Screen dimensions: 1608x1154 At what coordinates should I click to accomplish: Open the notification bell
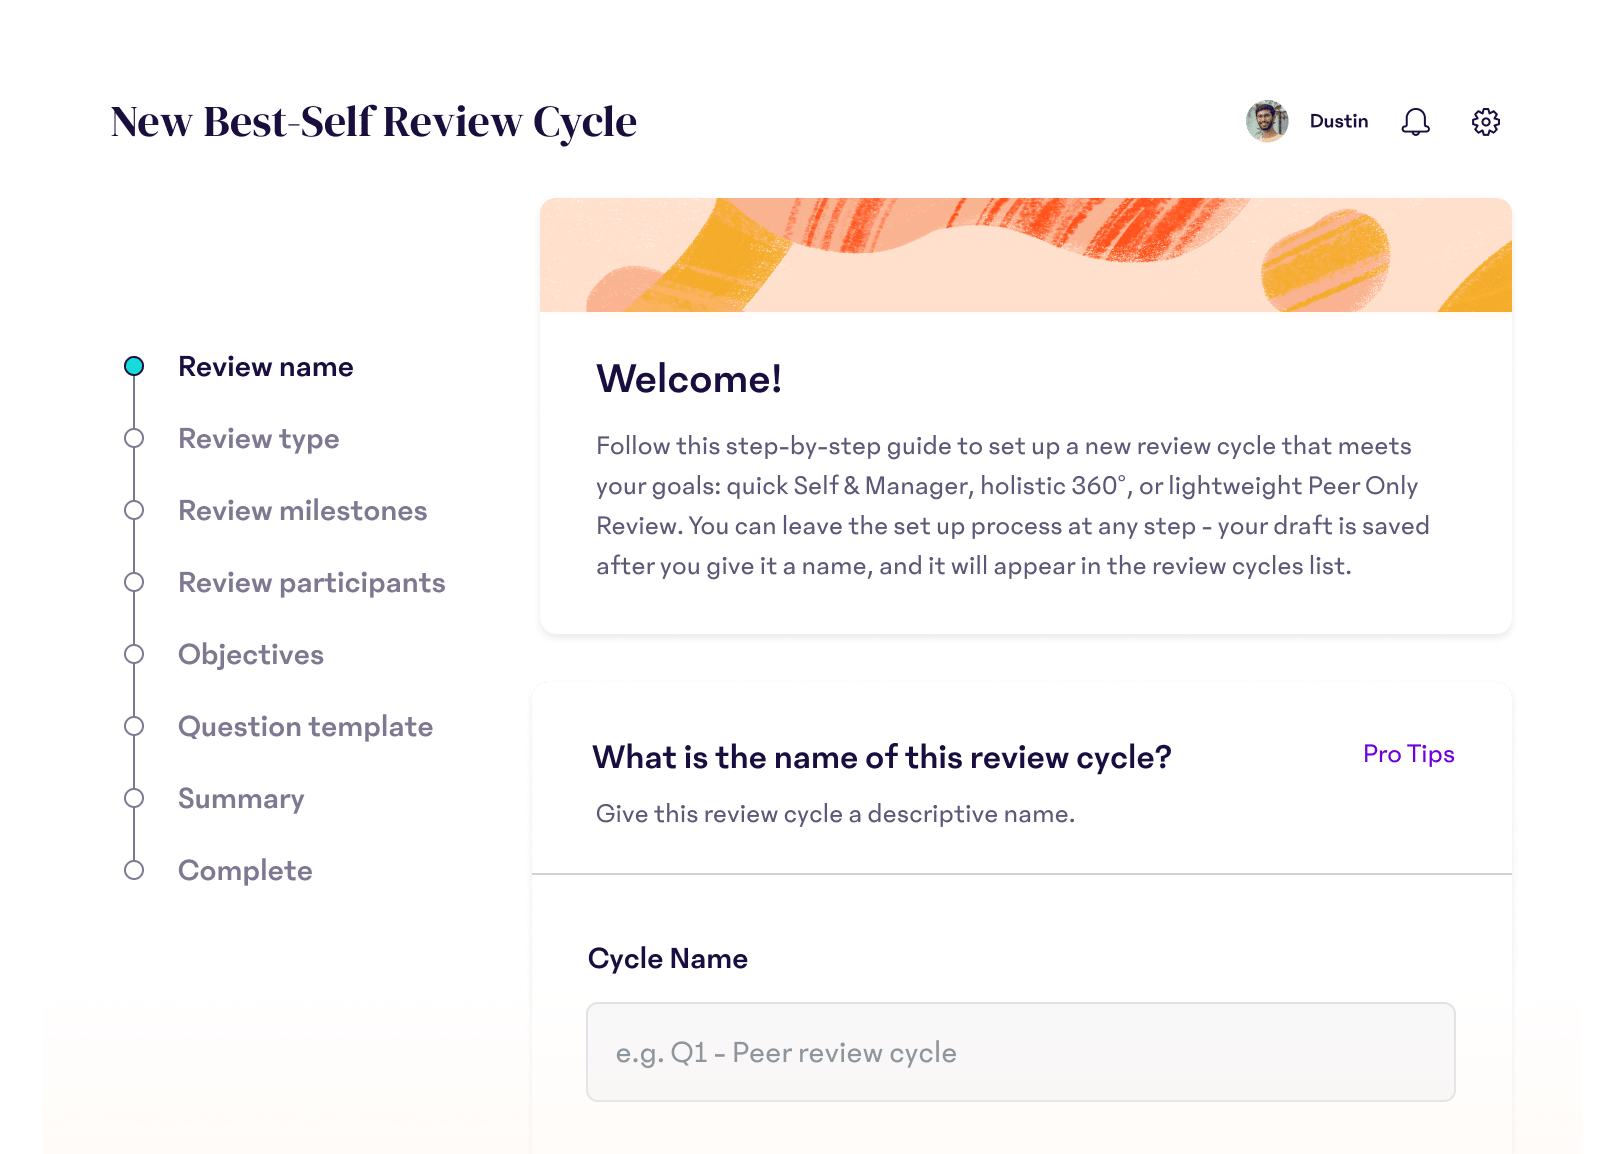(x=1415, y=121)
